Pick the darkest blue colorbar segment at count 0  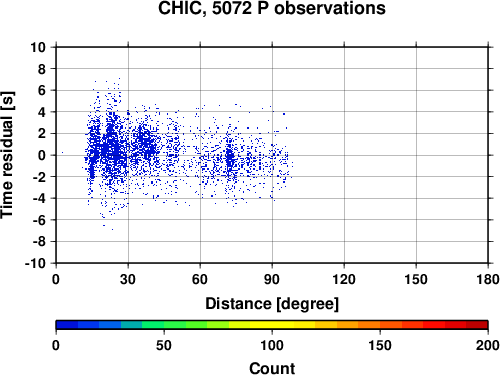coord(67,325)
